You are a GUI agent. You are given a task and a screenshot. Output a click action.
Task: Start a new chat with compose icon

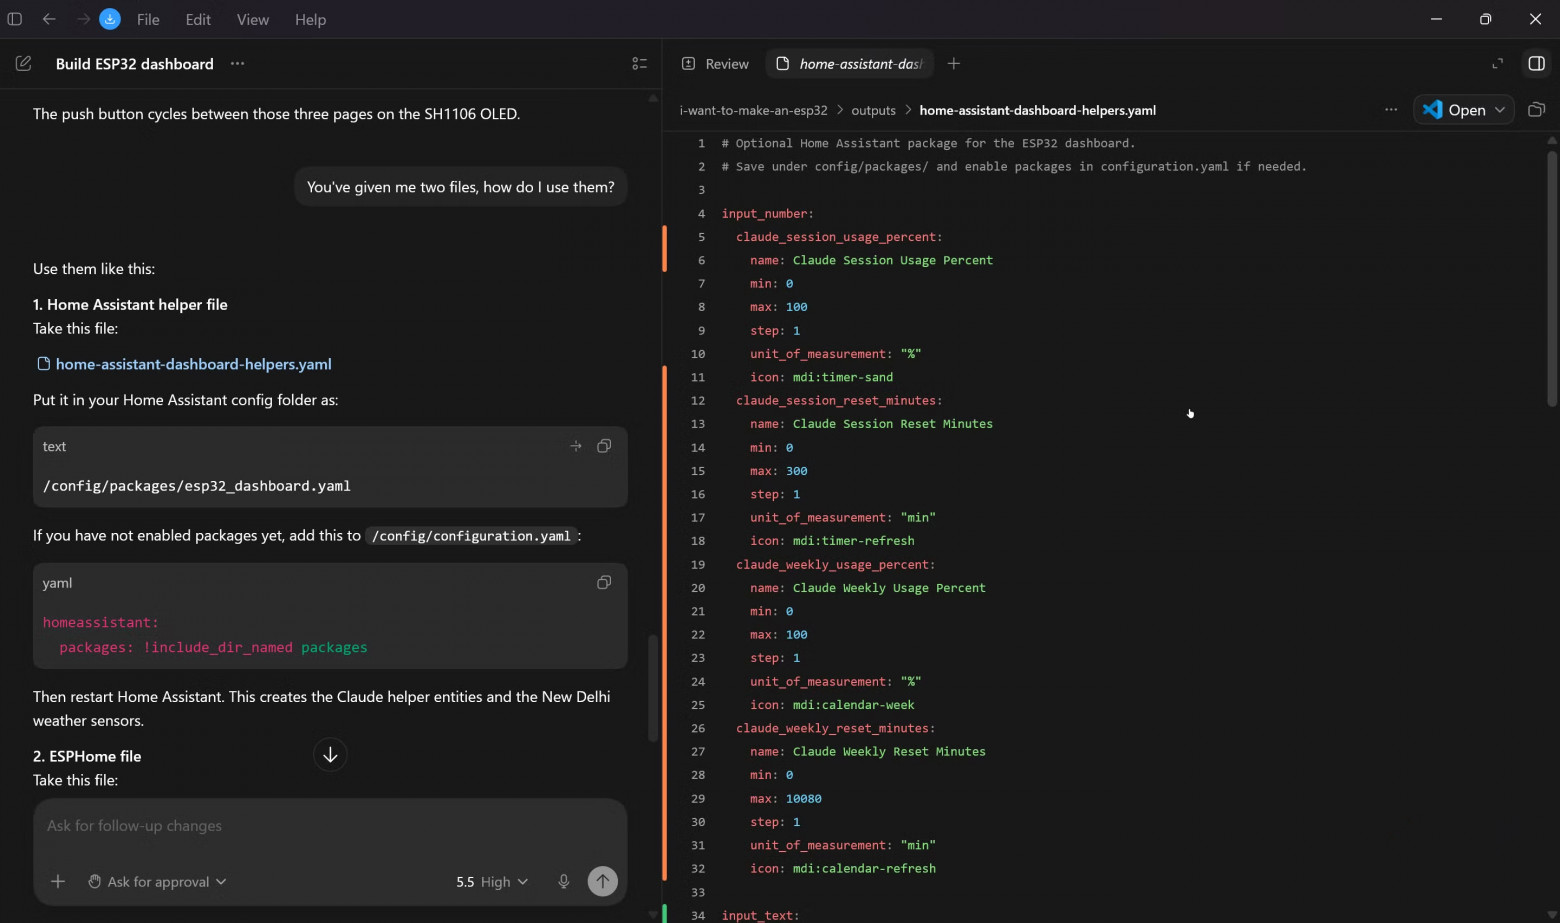(24, 63)
